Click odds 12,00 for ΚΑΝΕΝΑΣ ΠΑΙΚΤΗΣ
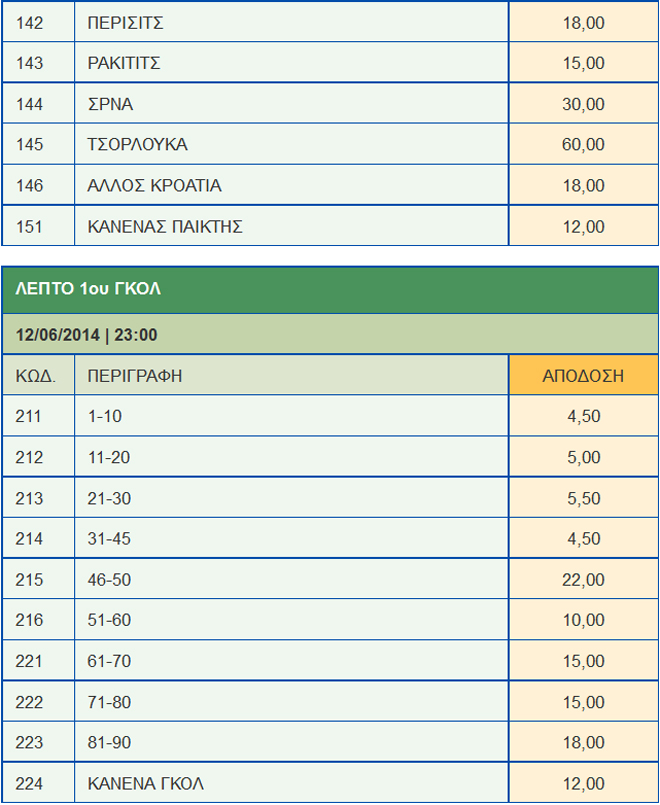This screenshot has width=660, height=805. (x=583, y=227)
